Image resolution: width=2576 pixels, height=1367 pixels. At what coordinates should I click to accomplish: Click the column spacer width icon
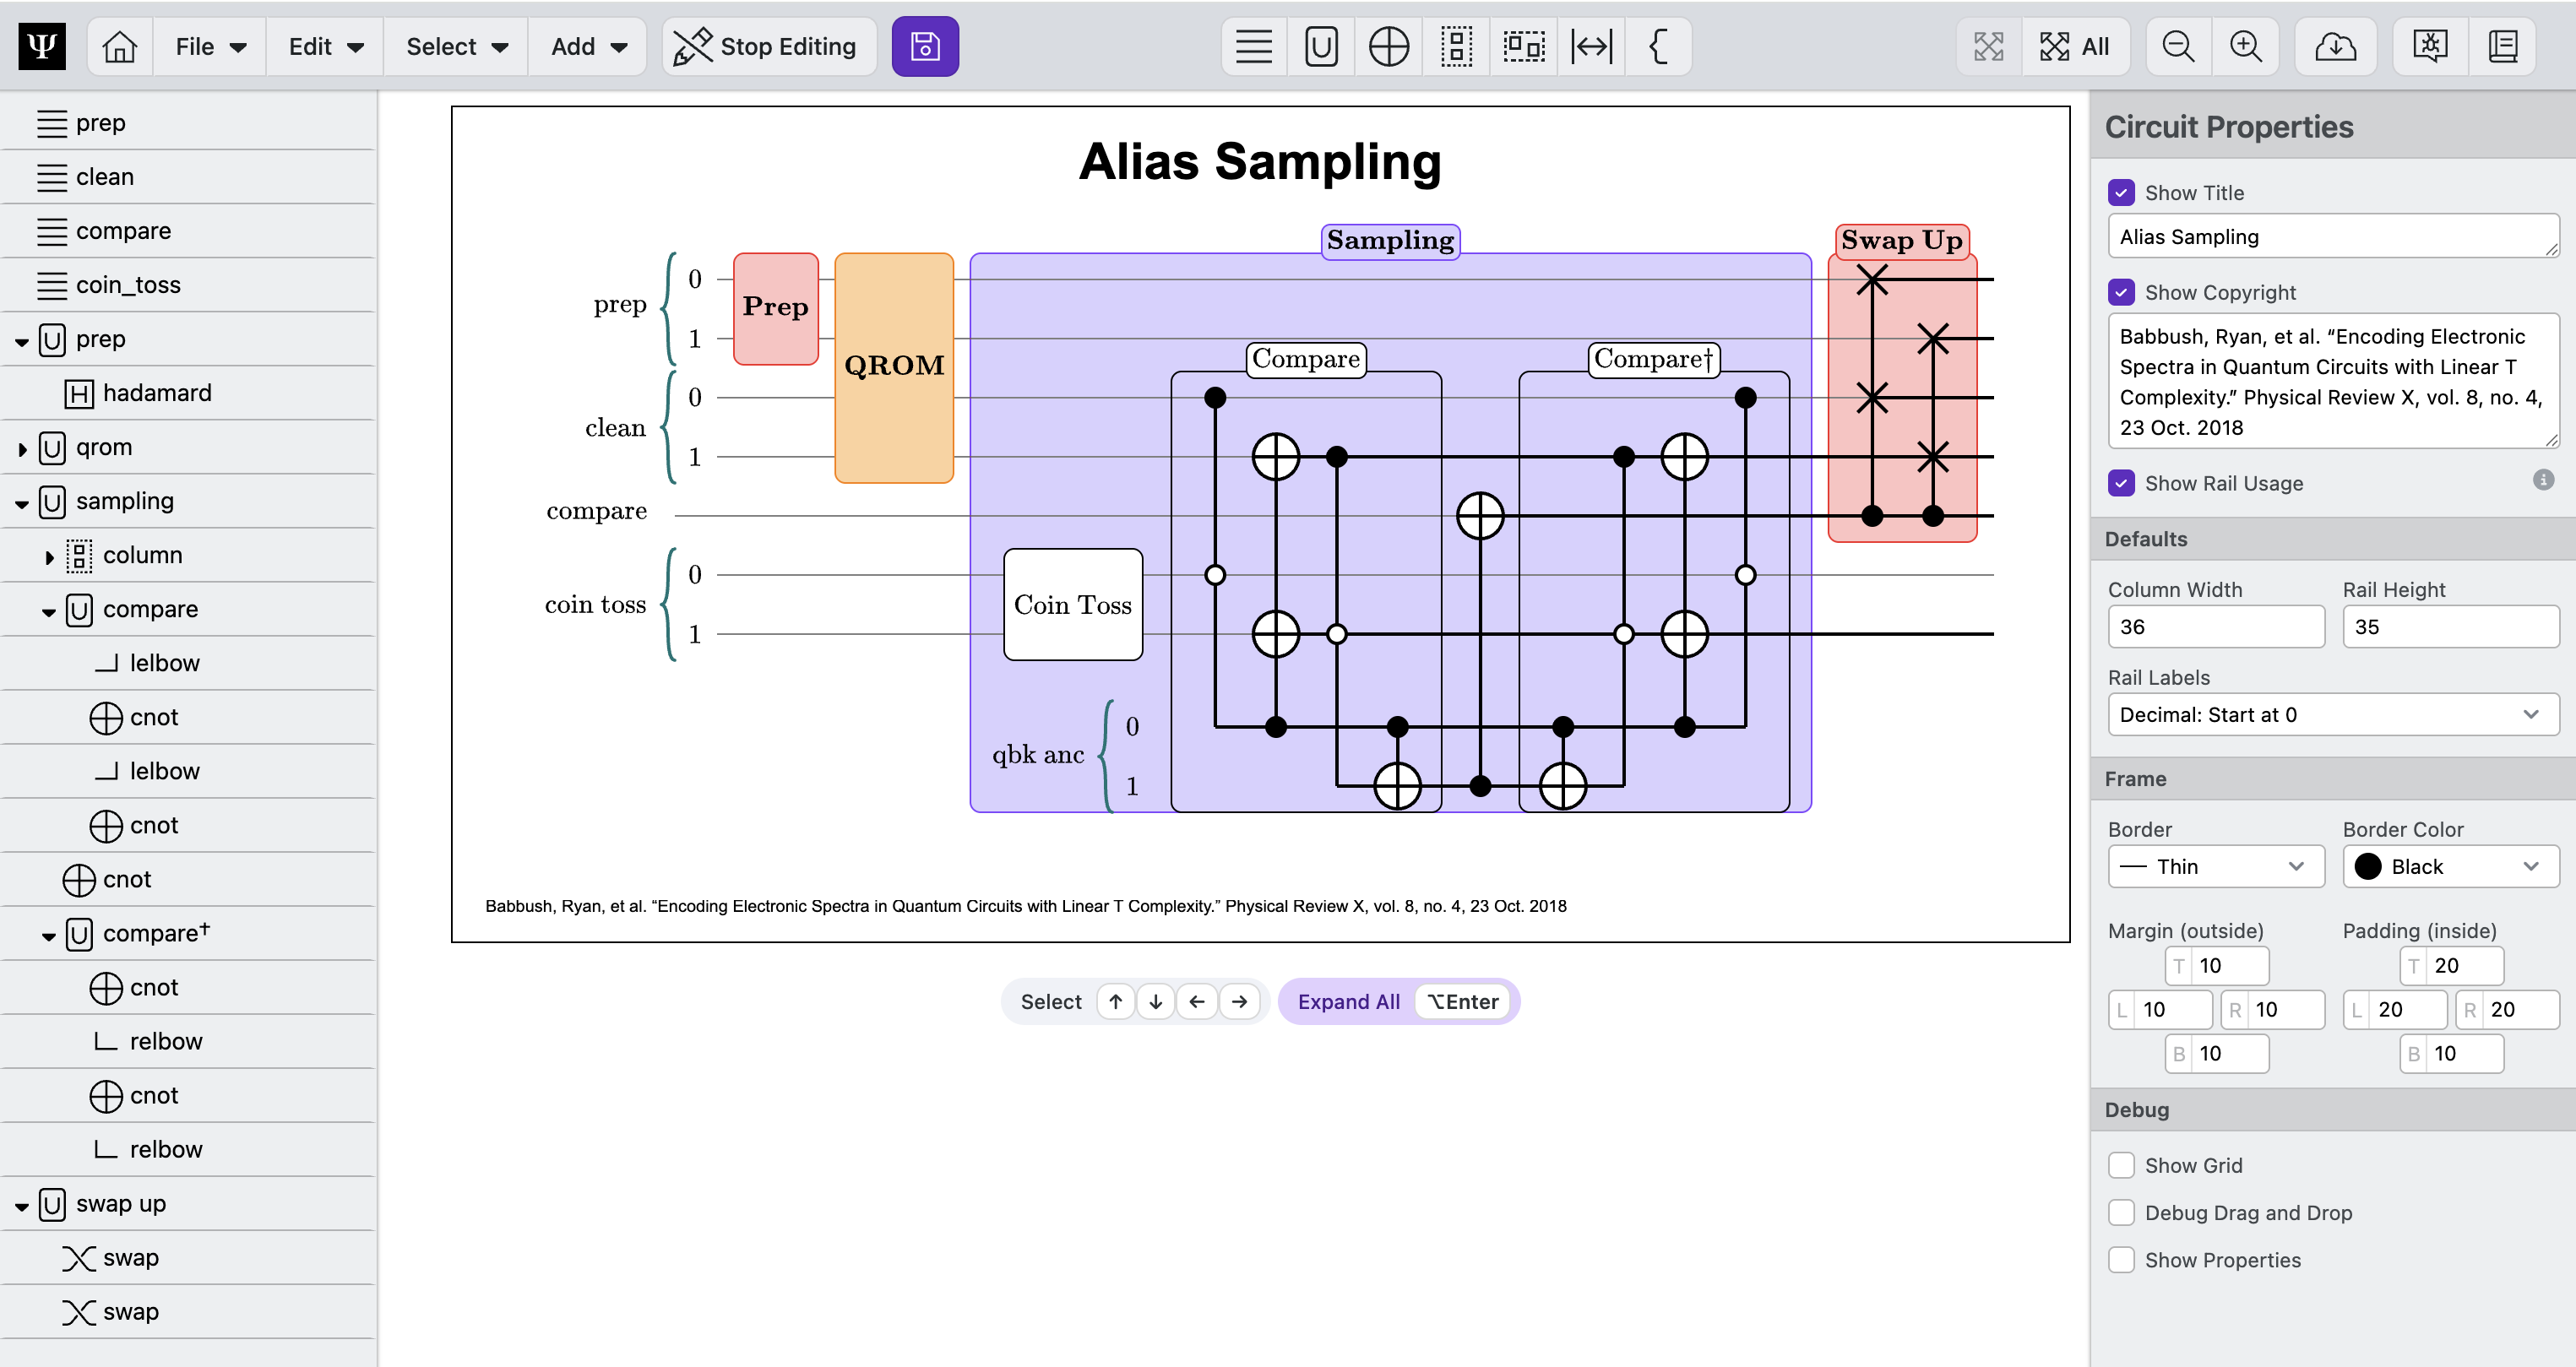(x=1590, y=46)
